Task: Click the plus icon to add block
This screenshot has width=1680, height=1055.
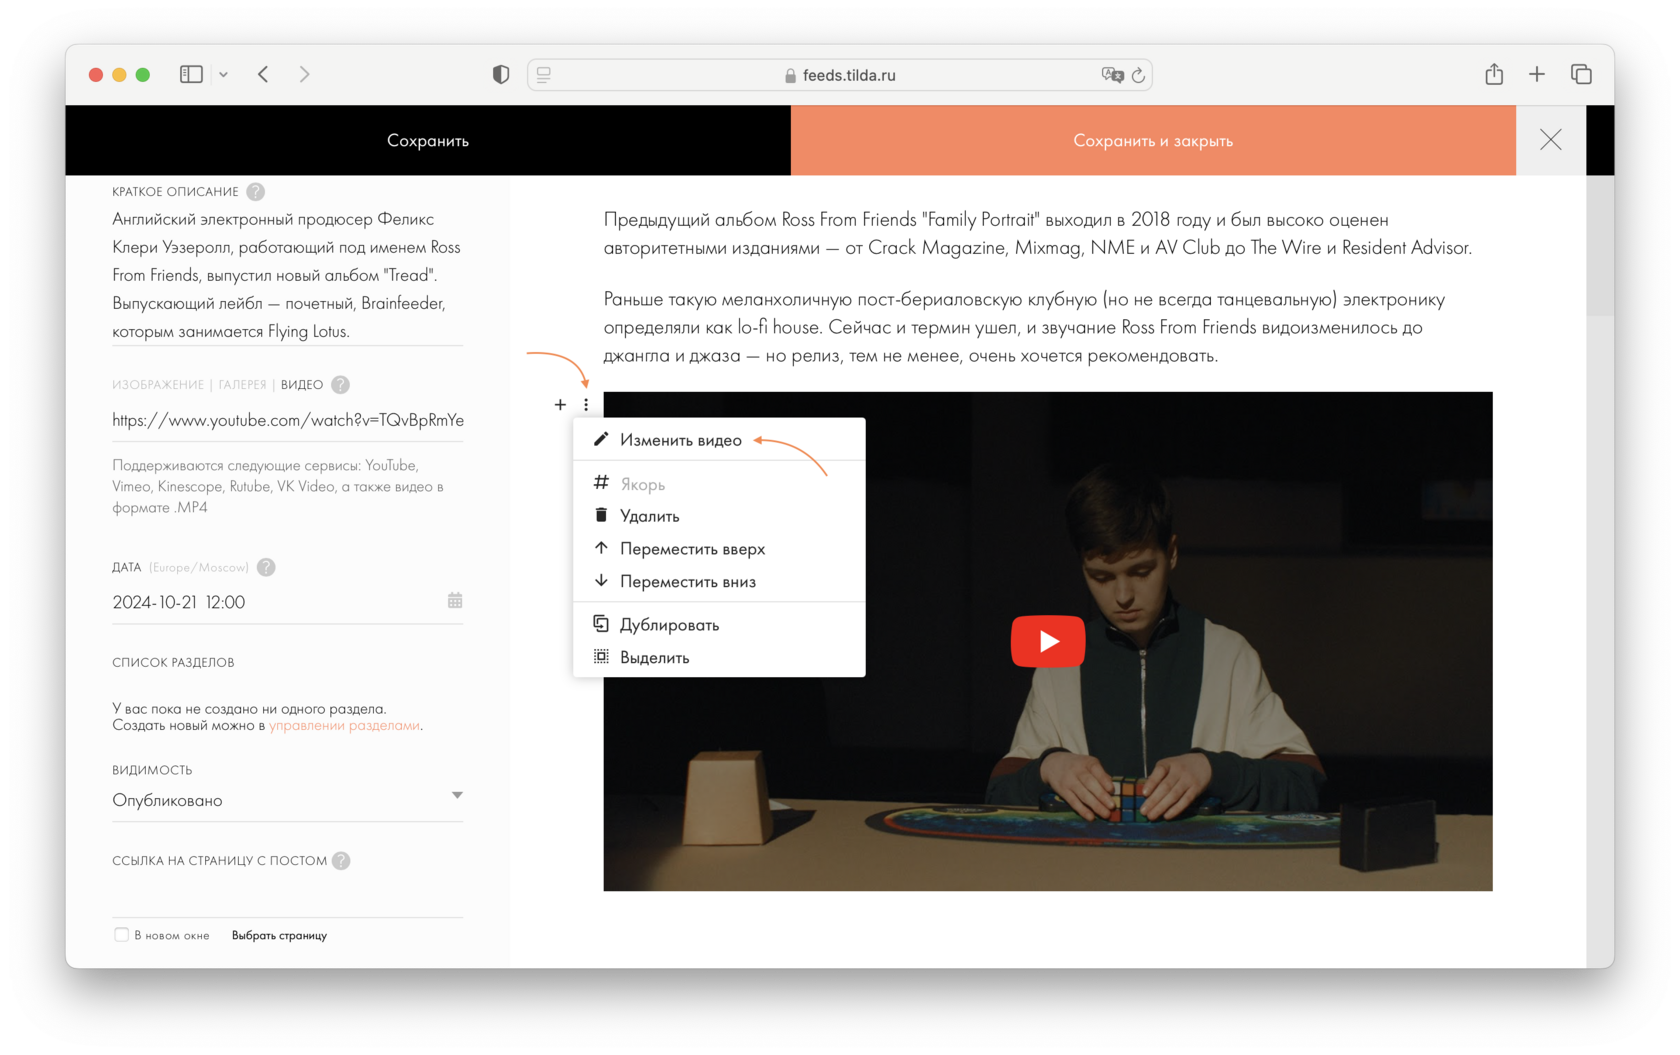Action: pyautogui.click(x=560, y=405)
